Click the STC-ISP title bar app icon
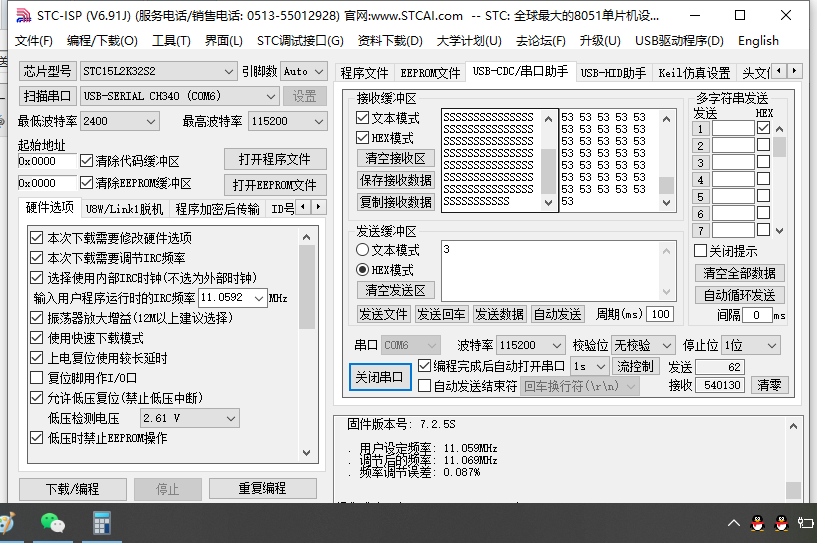Viewport: 817px width, 543px height. [23, 16]
